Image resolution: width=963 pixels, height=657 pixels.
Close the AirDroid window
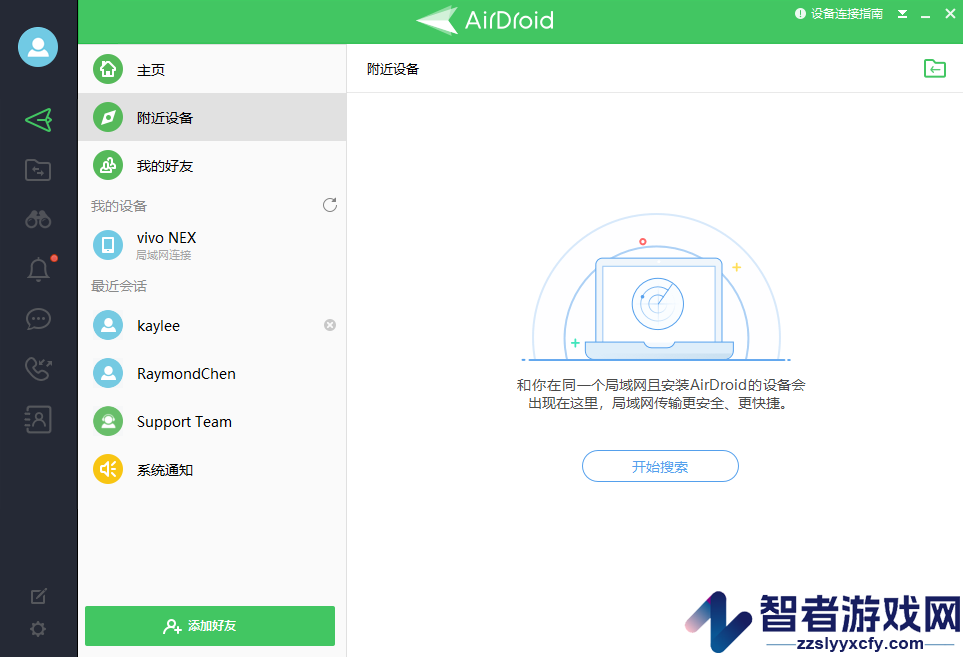(950, 13)
